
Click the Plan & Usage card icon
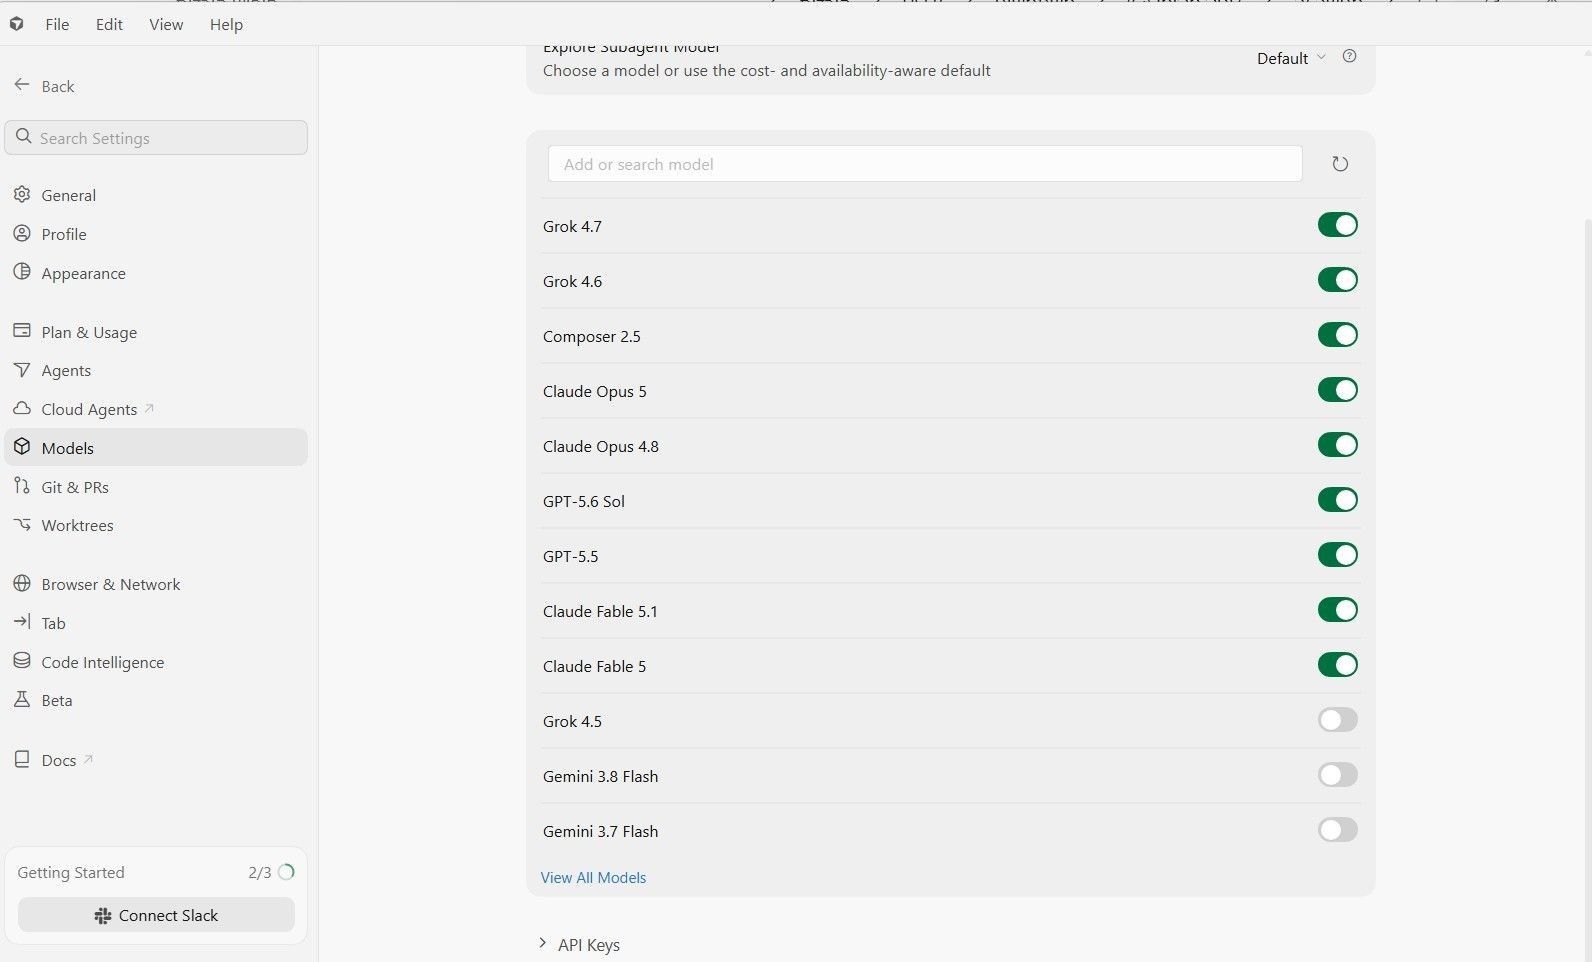[x=22, y=331]
